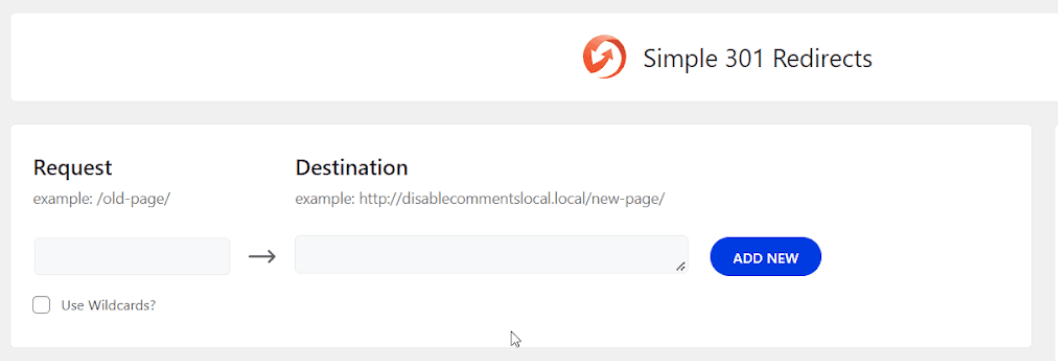
Task: Click the Request heading
Action: point(73,167)
